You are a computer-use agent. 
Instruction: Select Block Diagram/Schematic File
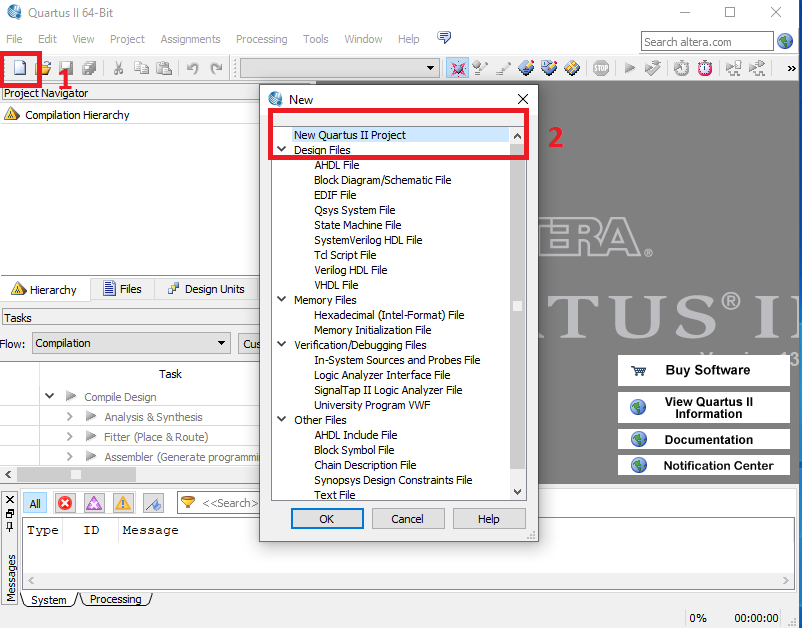tap(383, 180)
